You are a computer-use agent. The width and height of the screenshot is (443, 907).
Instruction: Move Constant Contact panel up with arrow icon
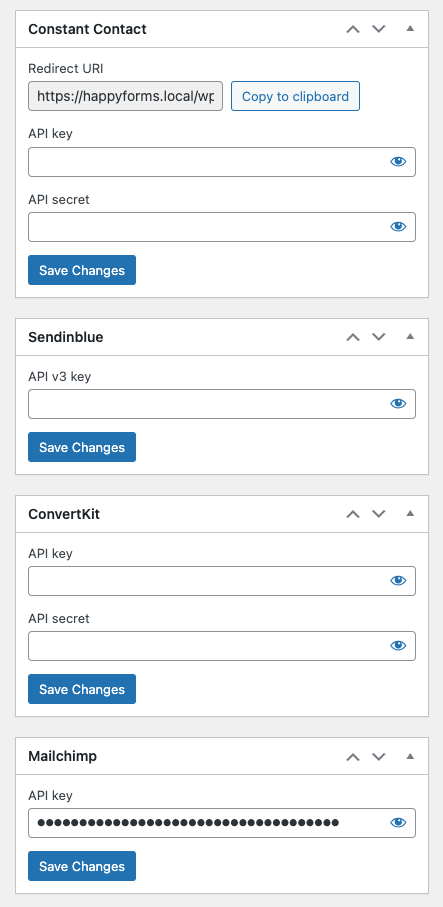353,29
